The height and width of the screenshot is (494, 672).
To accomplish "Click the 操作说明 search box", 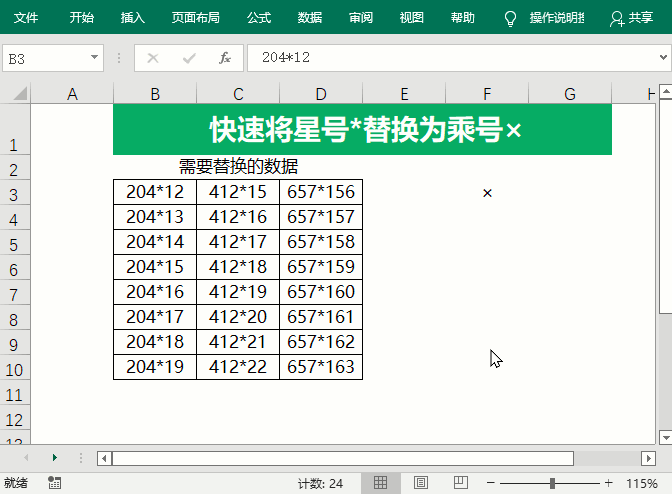I will (557, 18).
